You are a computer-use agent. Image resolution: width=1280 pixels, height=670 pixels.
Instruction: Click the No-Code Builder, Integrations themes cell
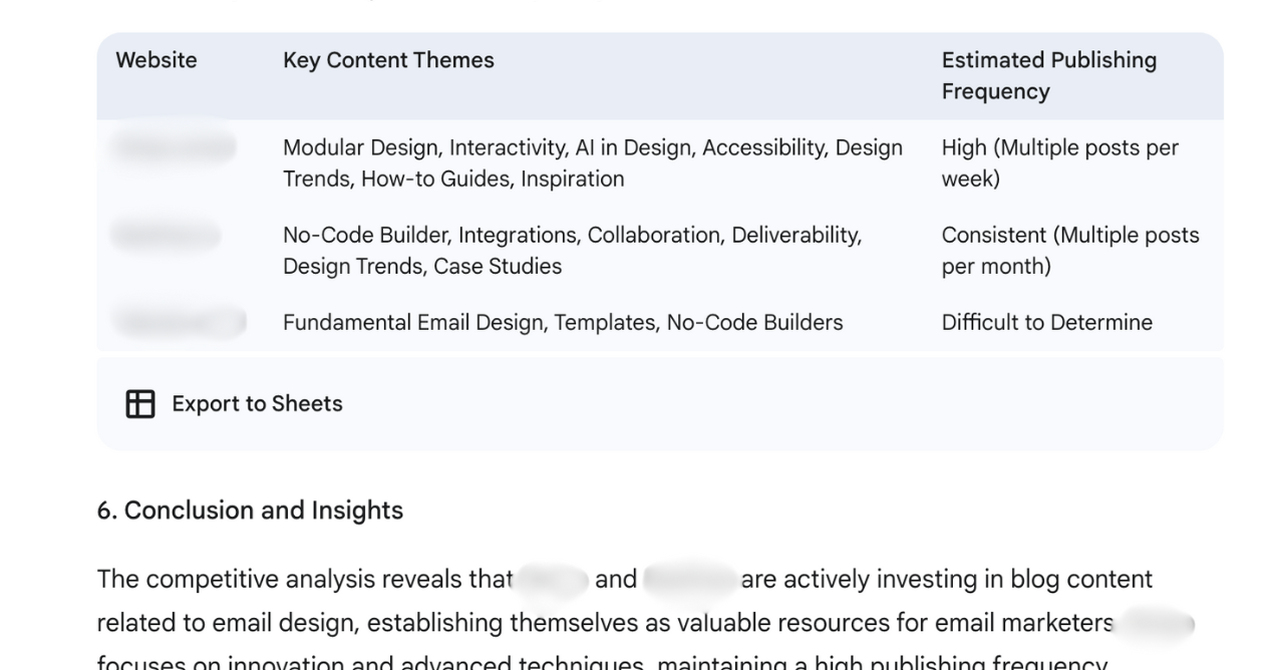tap(572, 251)
